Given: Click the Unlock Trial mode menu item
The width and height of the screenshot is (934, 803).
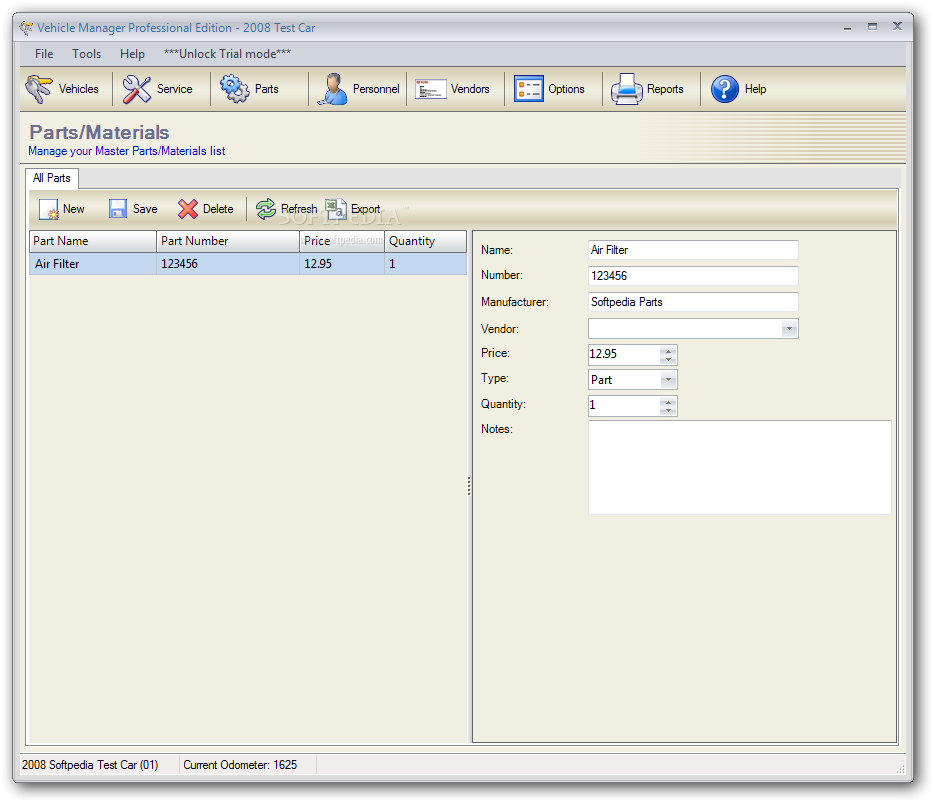Looking at the screenshot, I should tap(228, 54).
